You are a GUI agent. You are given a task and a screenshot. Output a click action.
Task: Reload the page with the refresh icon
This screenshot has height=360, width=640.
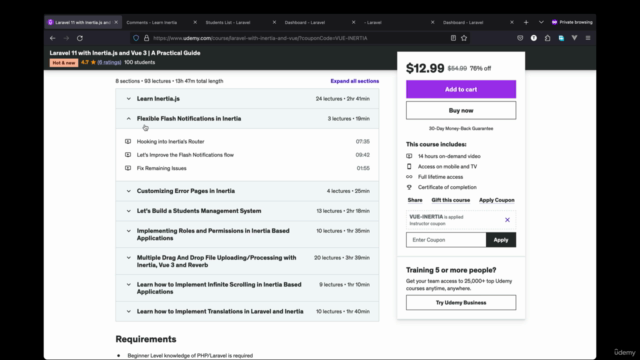point(80,38)
